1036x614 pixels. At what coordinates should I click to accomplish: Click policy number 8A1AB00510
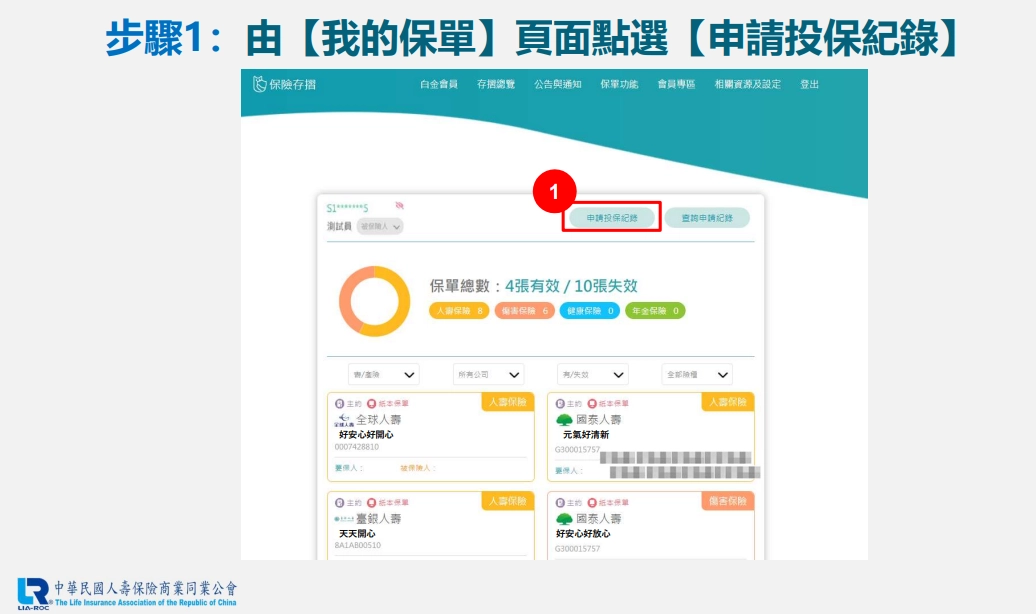pos(357,545)
